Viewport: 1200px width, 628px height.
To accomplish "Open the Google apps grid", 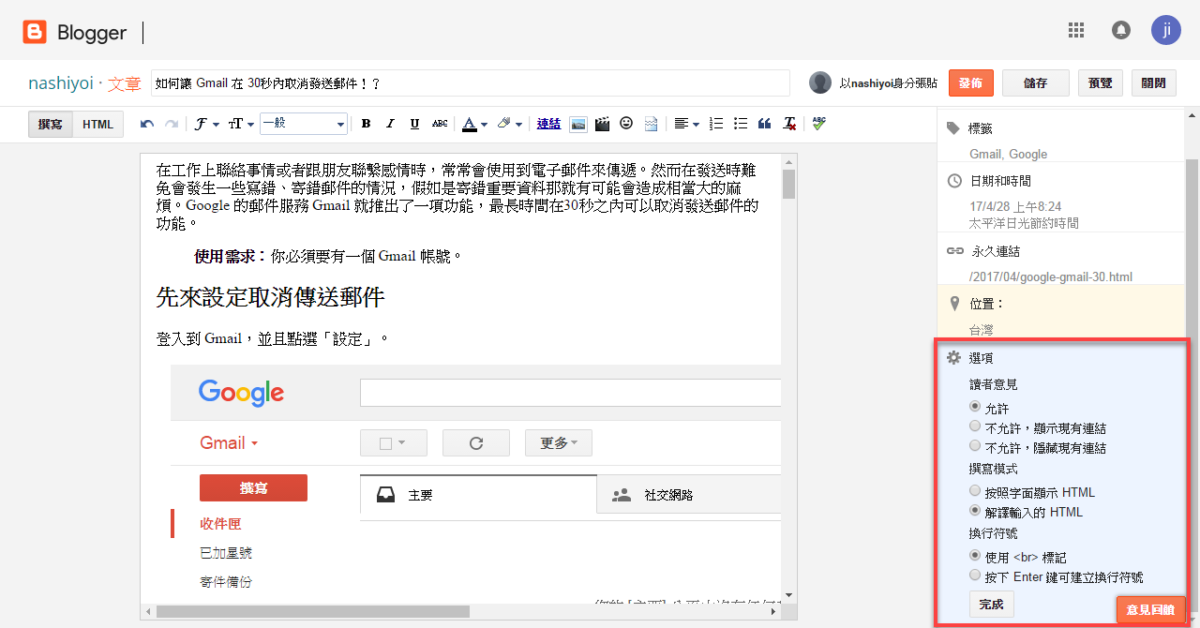I will 1076,30.
